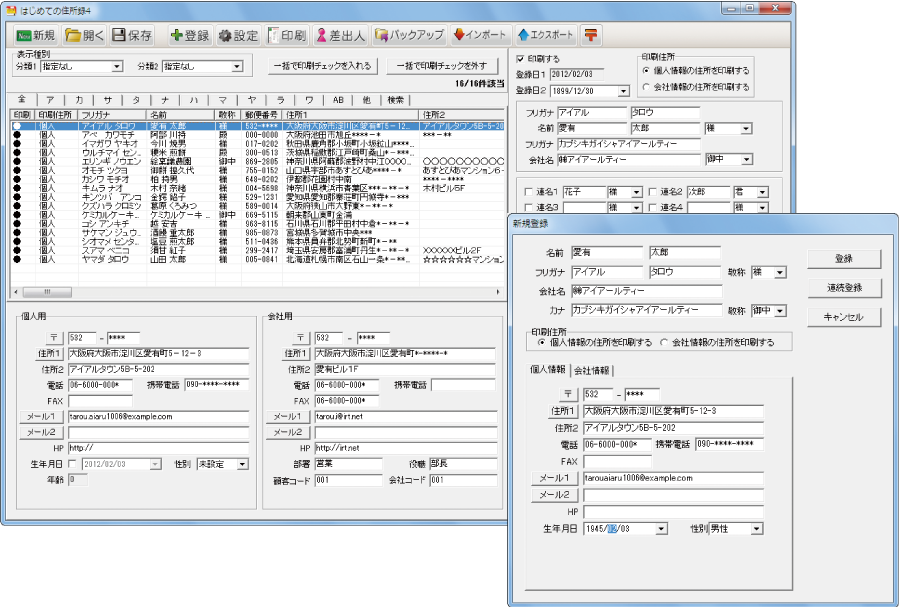Click the バックアップ (Backup) toolbar icon
The image size is (899, 607).
pos(408,35)
